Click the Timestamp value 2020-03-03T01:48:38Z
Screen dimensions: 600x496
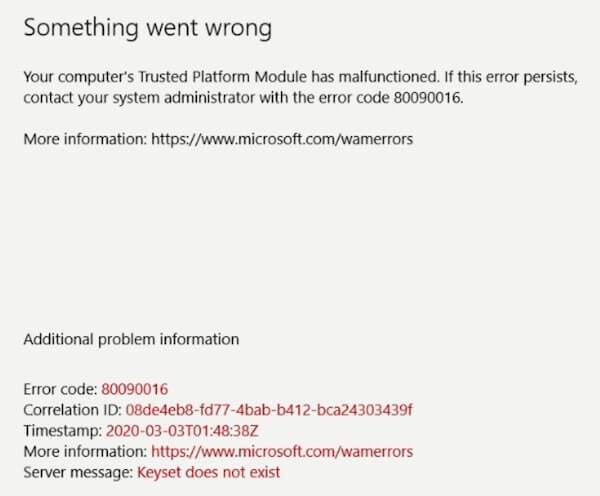pyautogui.click(x=182, y=431)
